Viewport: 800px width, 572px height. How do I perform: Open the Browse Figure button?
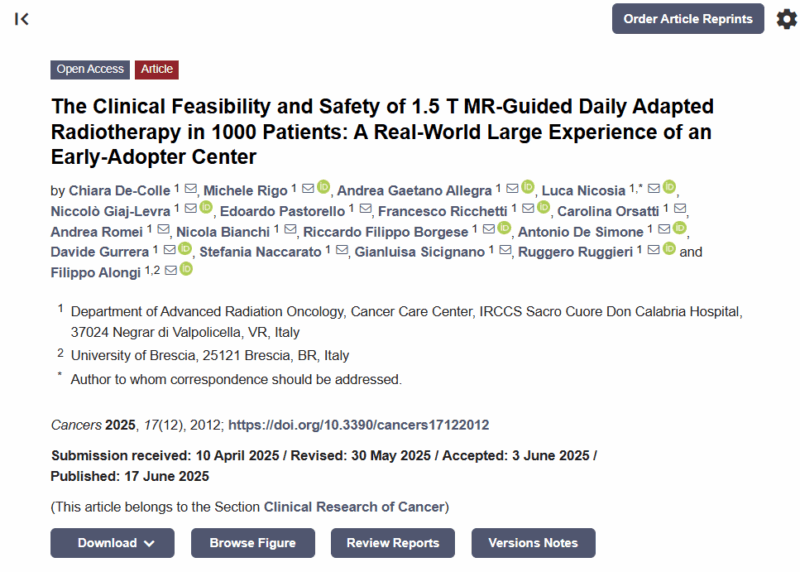(x=253, y=543)
